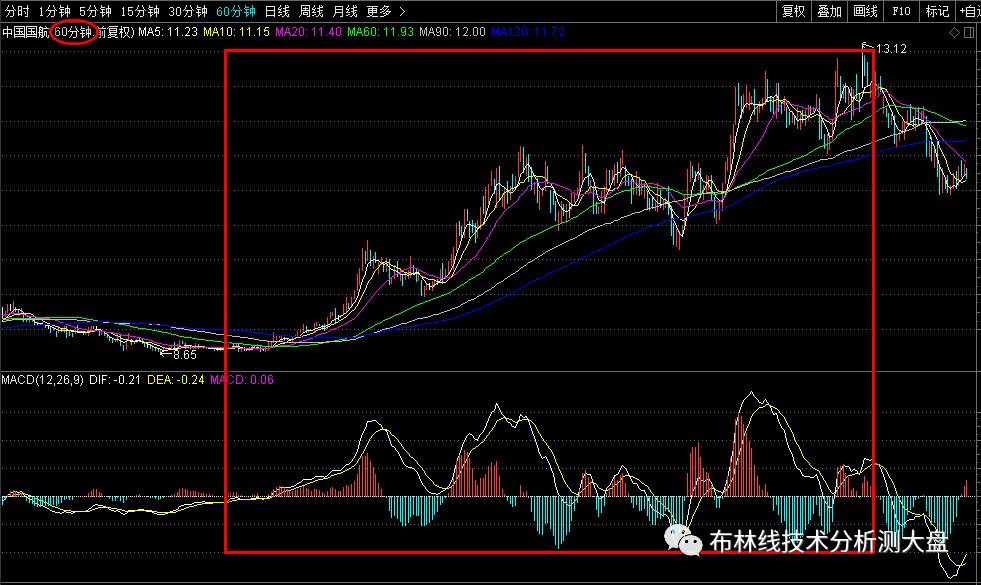The image size is (981, 585).
Task: Switch to the 周线 weekly chart
Action: 311,11
